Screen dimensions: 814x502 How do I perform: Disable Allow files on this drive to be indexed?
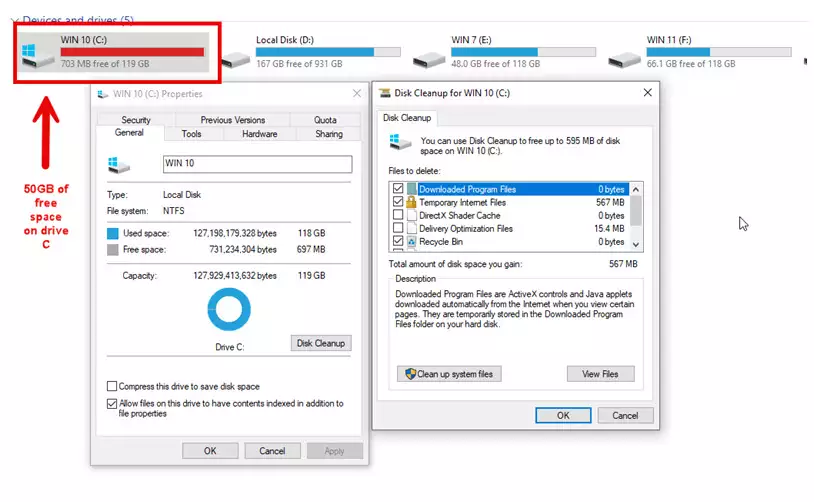112,403
